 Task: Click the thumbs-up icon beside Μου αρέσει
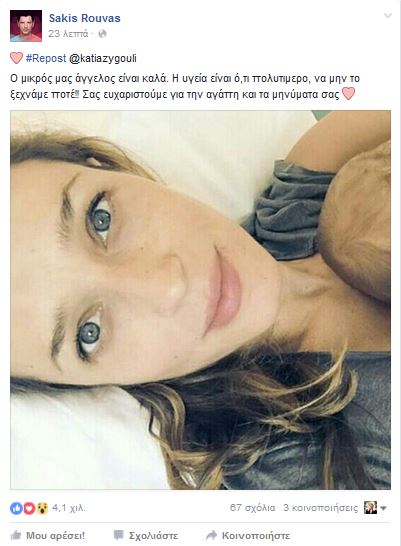[x=16, y=535]
